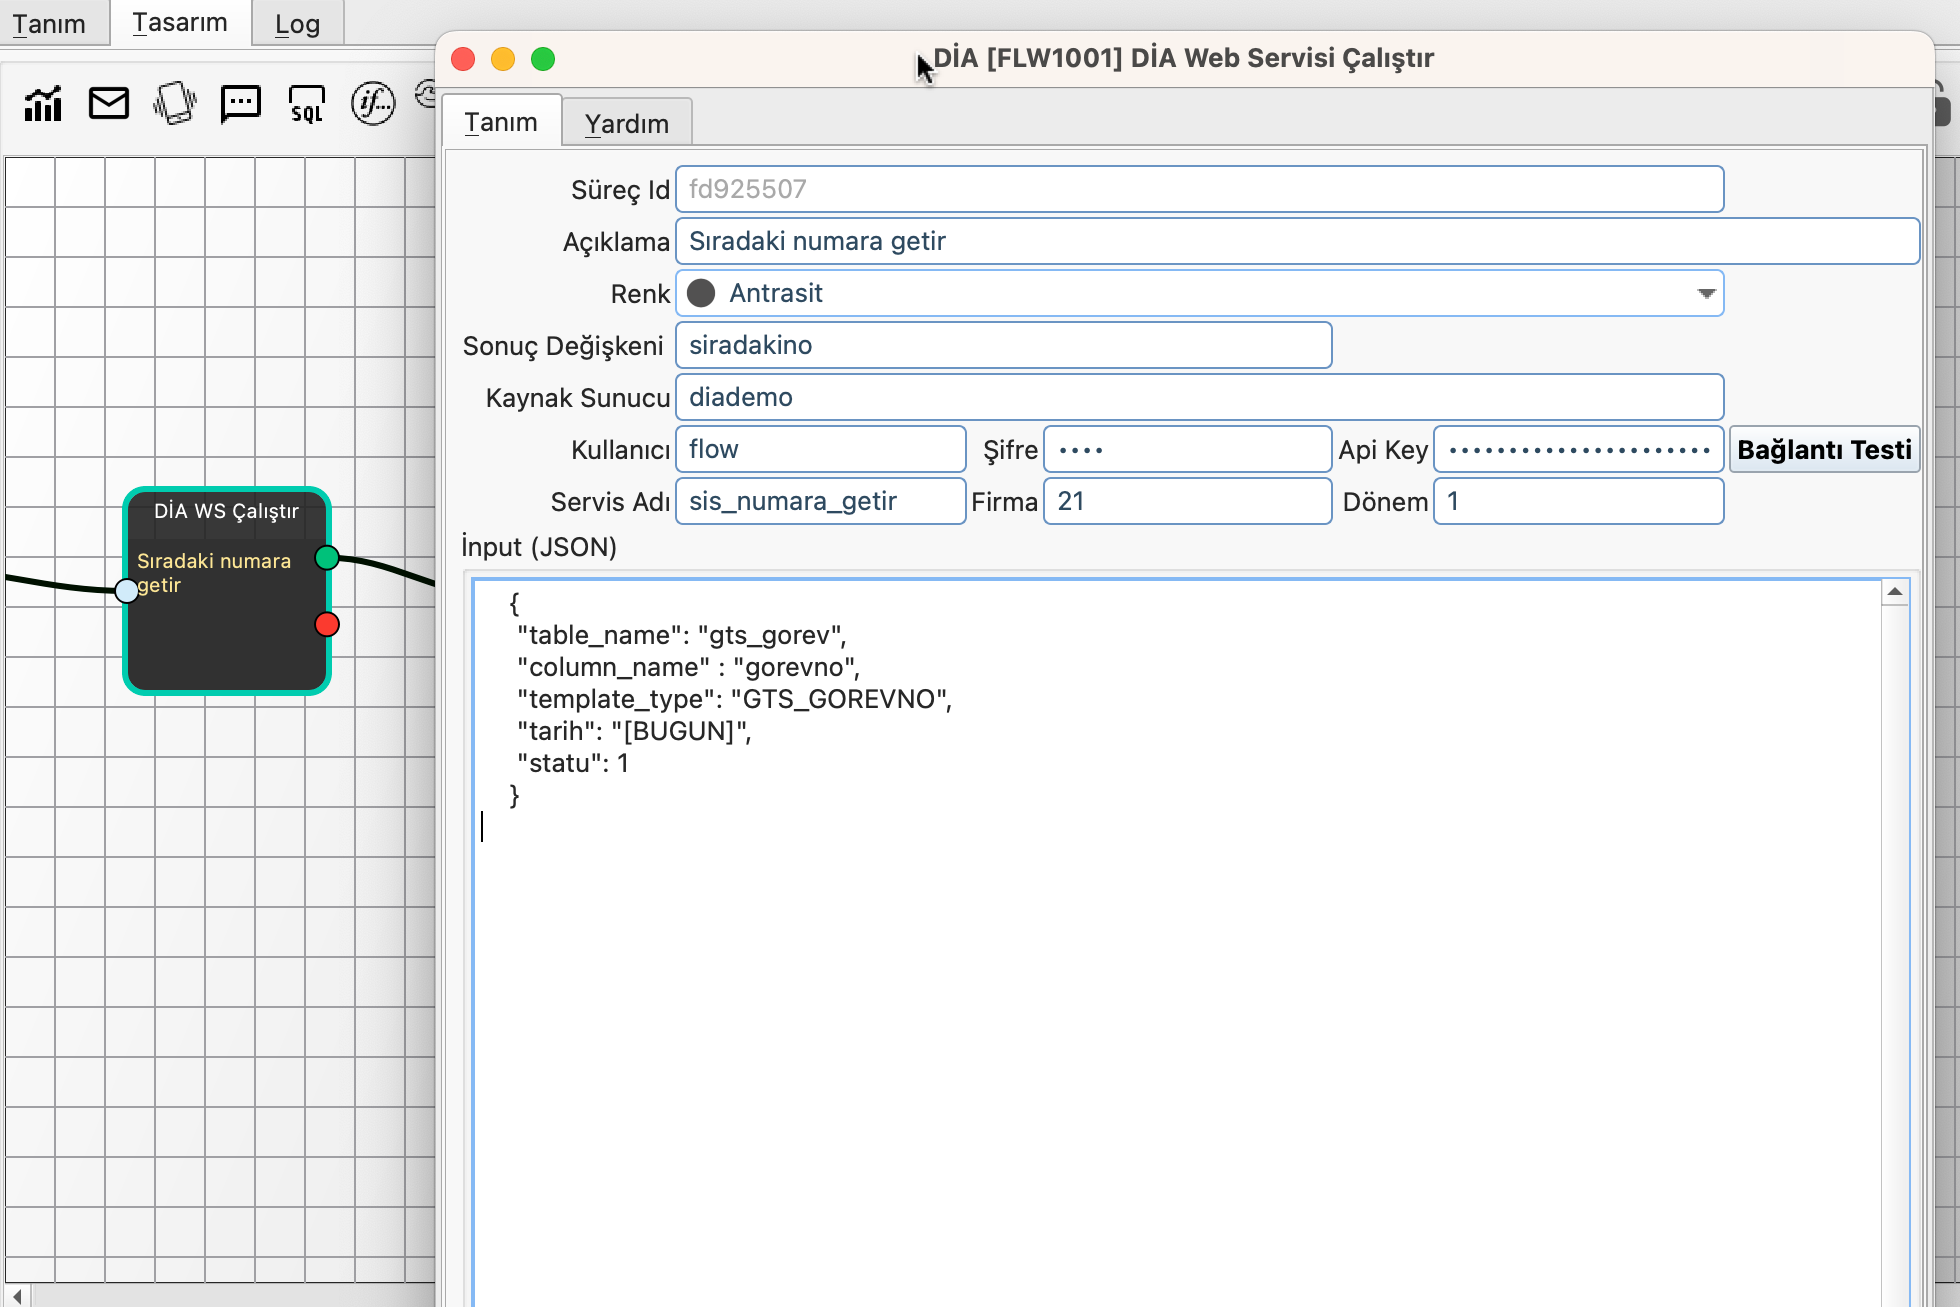Switch to the Yardım tab
1960x1307 pixels.
tap(627, 123)
